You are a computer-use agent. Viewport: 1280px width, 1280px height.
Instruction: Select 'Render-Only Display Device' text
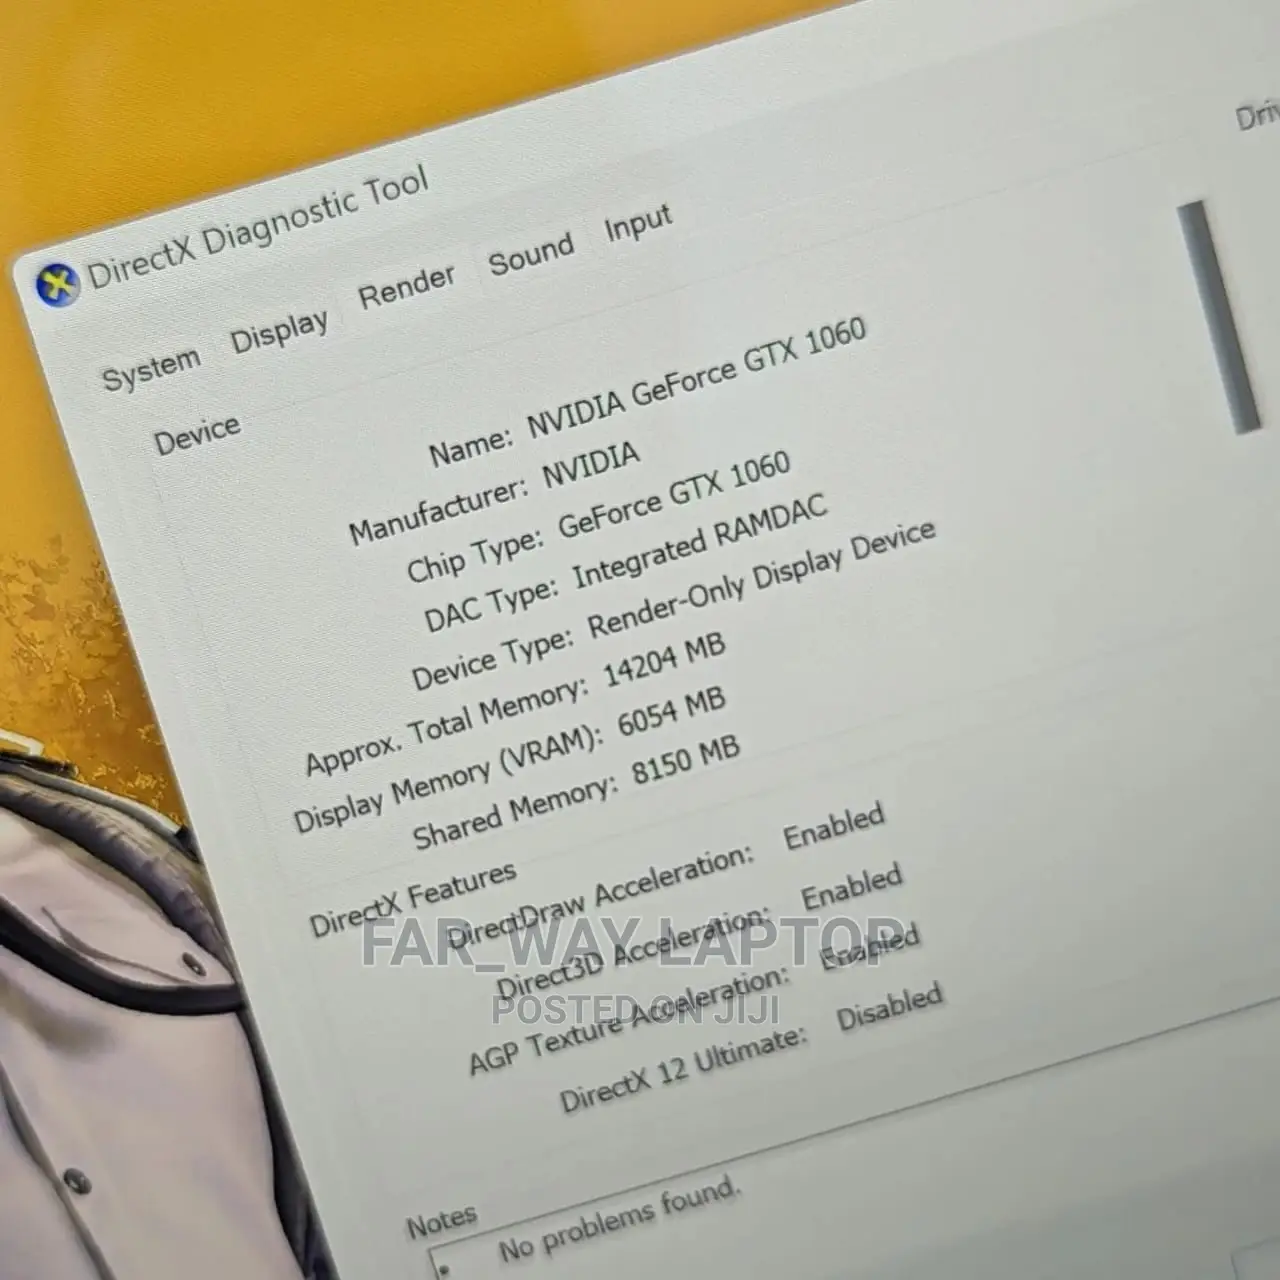(x=762, y=578)
